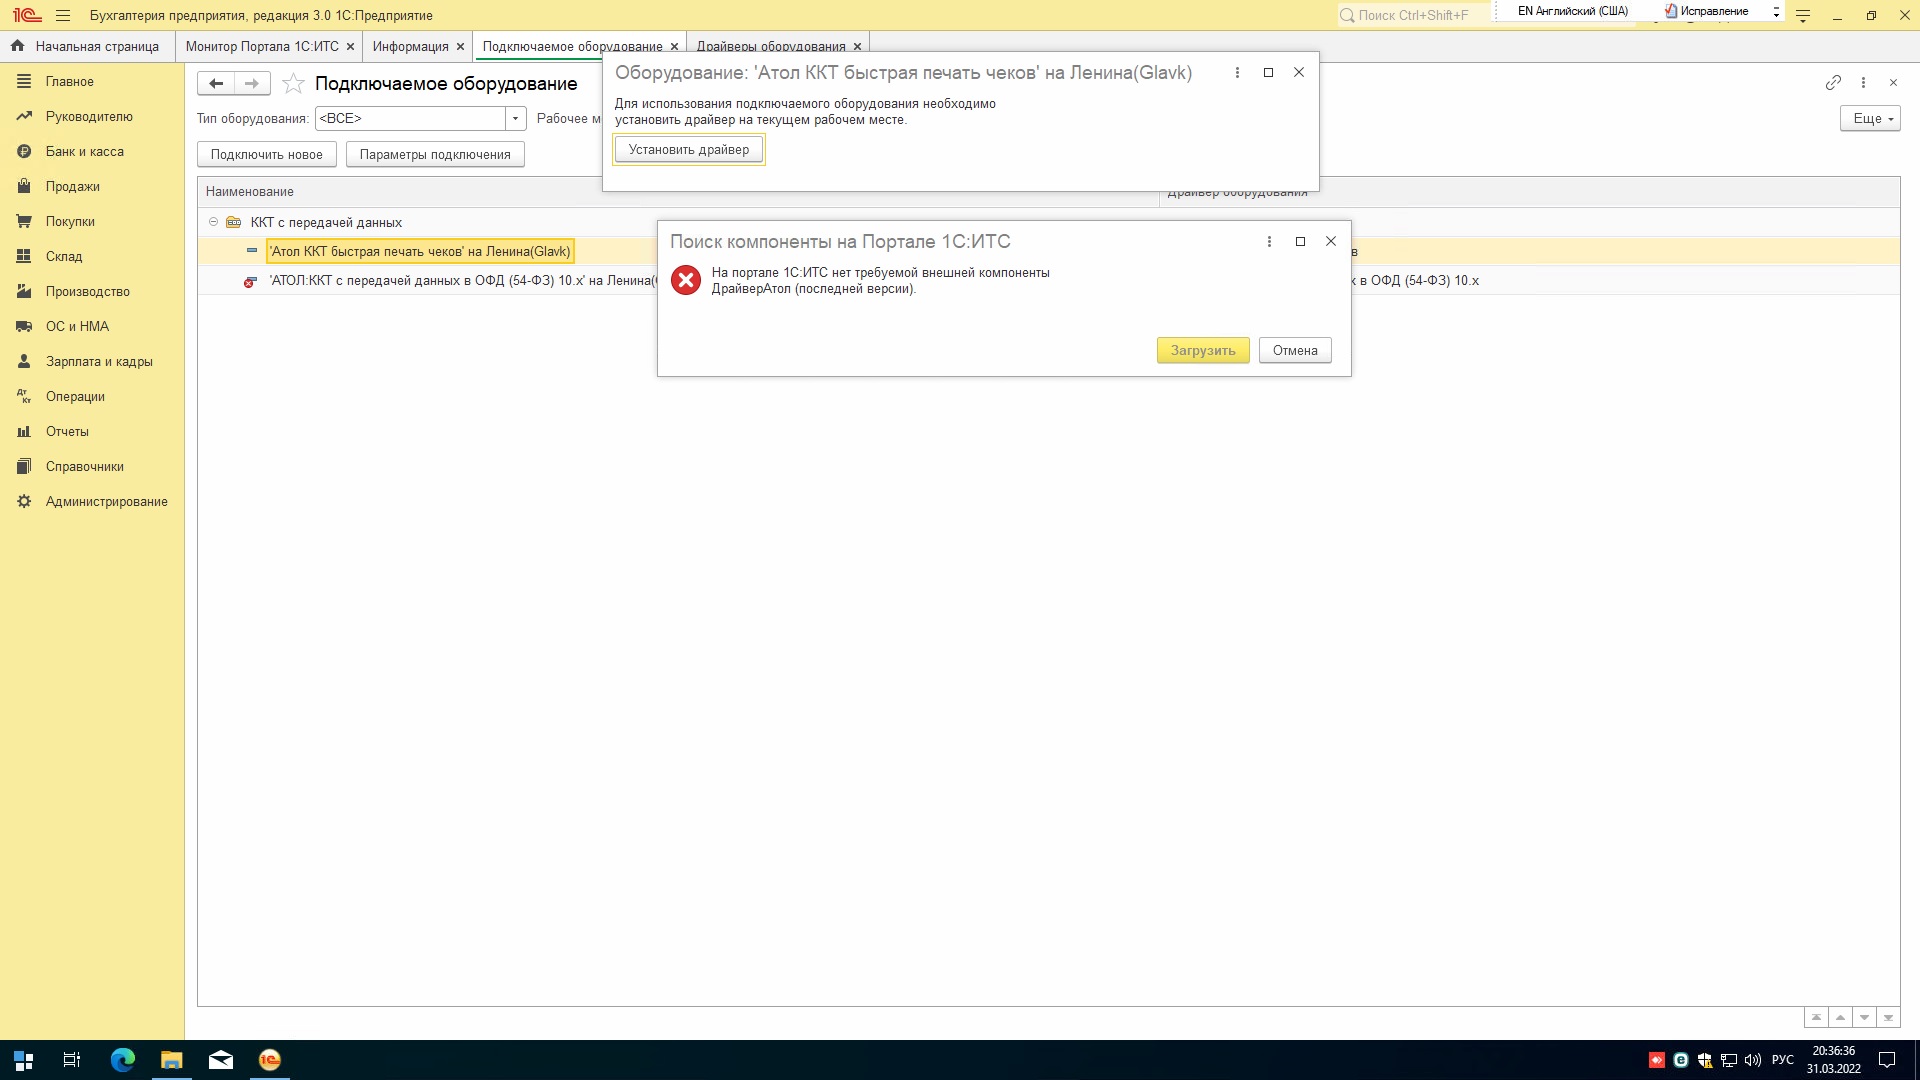
Task: Click the Продажи shopping bag icon
Action: click(24, 186)
